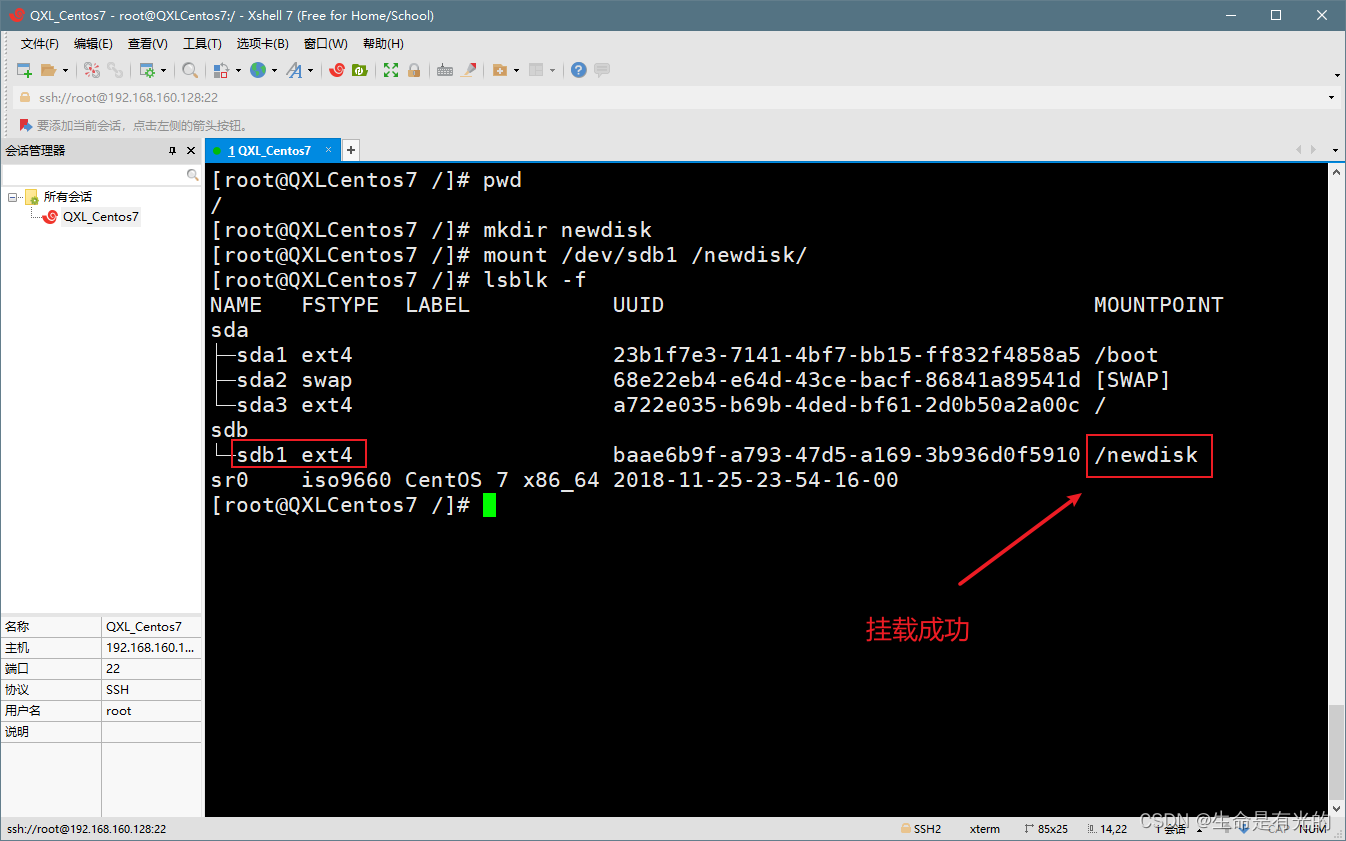
Task: Open the 文件(F) menu
Action: coord(40,44)
